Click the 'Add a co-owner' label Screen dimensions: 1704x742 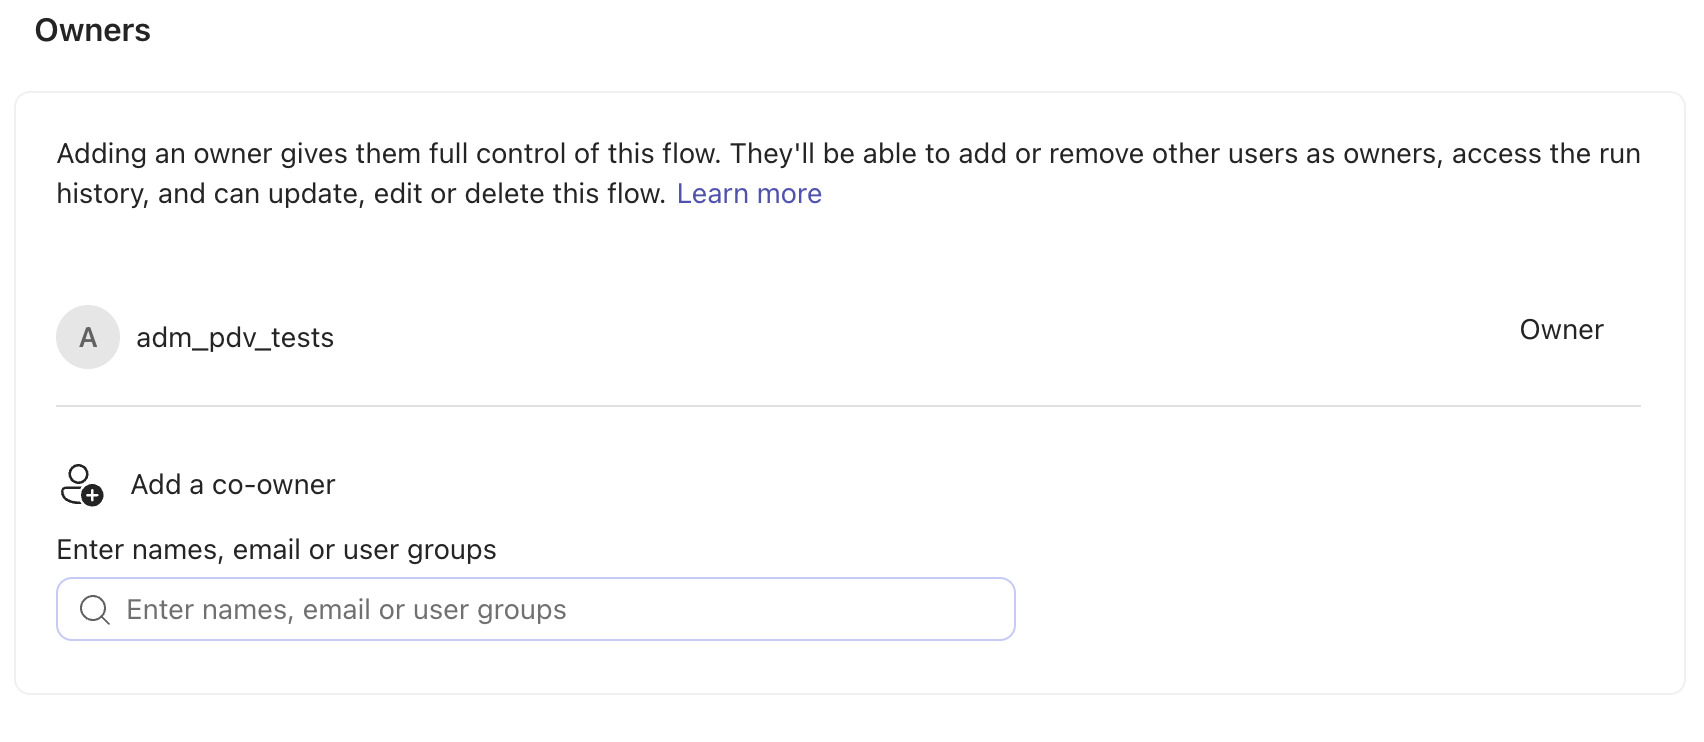pos(233,485)
